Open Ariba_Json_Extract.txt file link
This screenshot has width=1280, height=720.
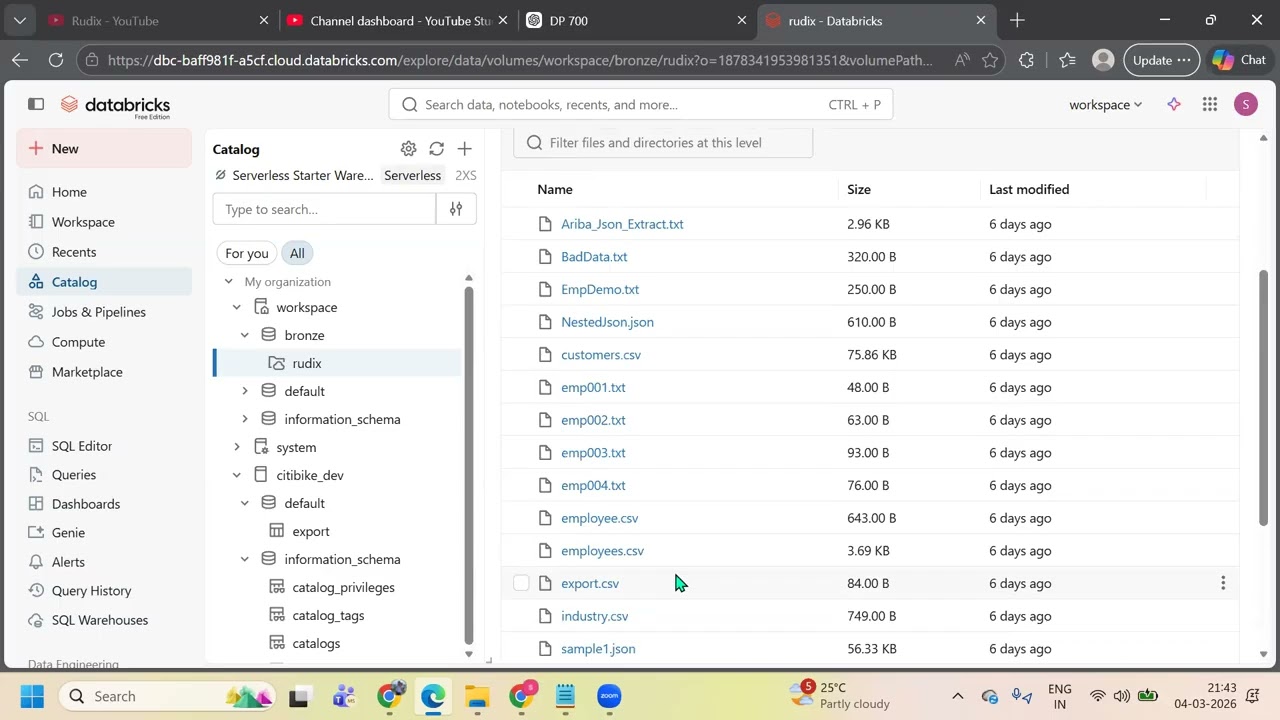pyautogui.click(x=622, y=224)
